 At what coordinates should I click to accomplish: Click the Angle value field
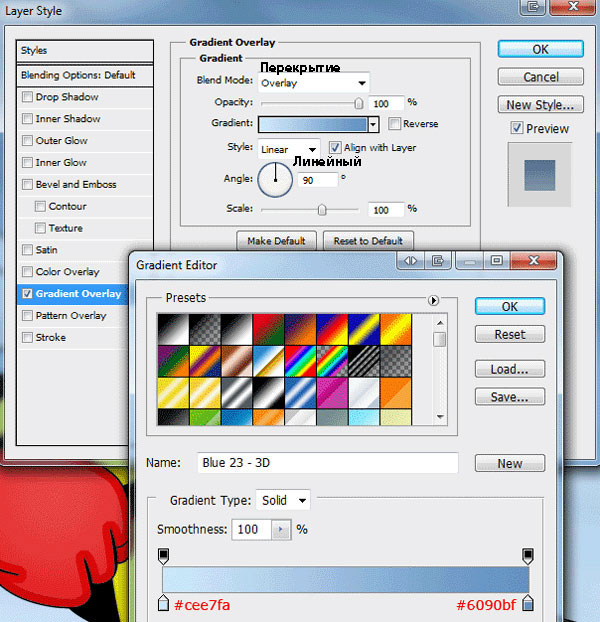coord(318,180)
